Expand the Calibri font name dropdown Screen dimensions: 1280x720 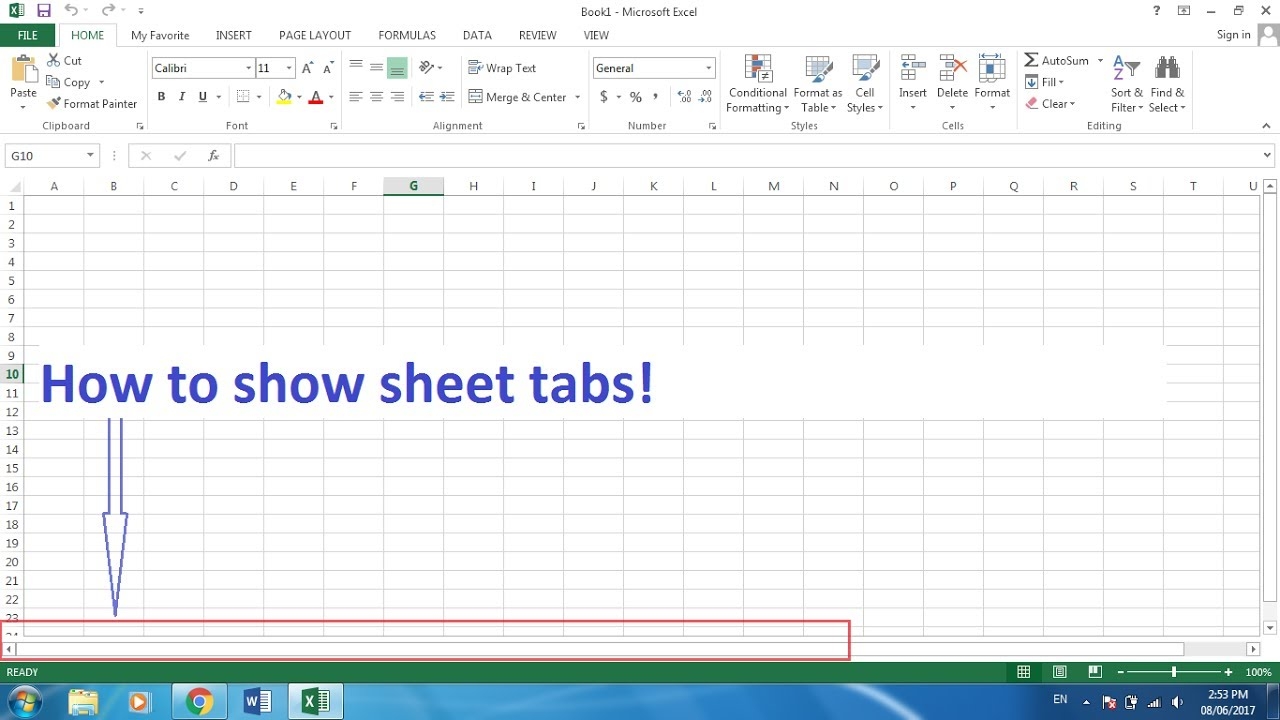pos(249,68)
